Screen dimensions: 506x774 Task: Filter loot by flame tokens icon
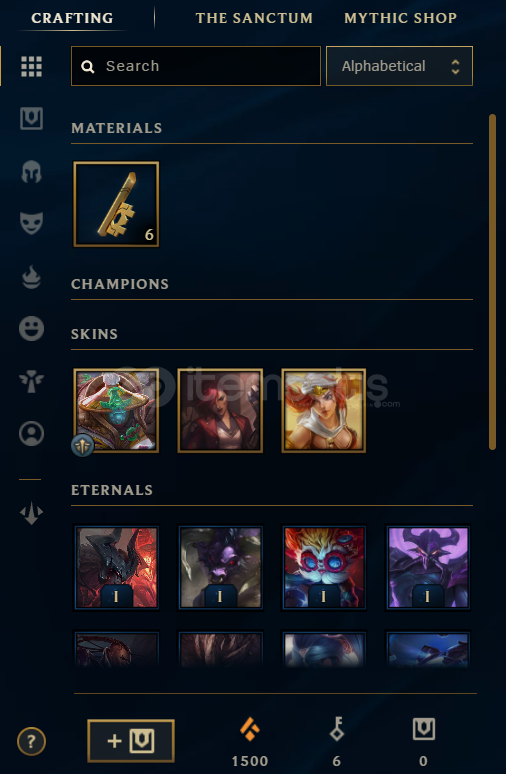tap(31, 276)
